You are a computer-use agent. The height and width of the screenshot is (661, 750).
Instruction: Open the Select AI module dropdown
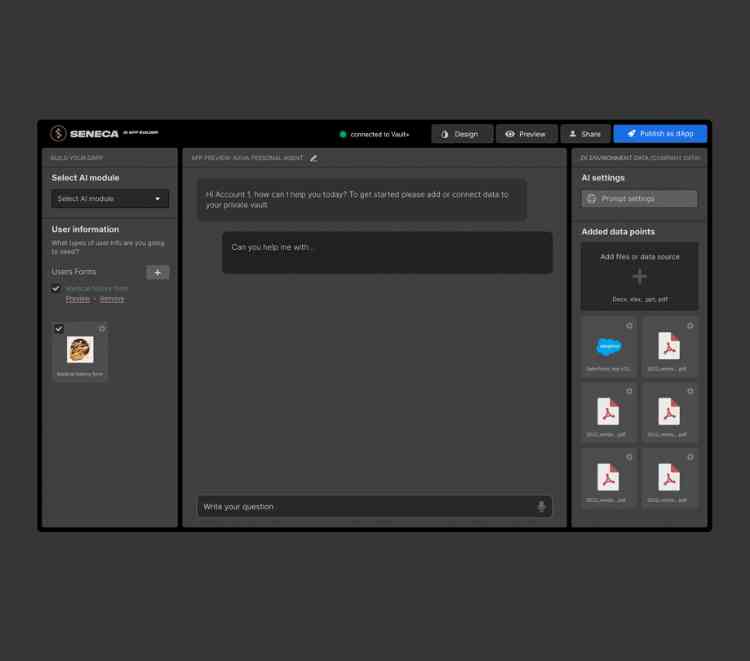(x=110, y=199)
